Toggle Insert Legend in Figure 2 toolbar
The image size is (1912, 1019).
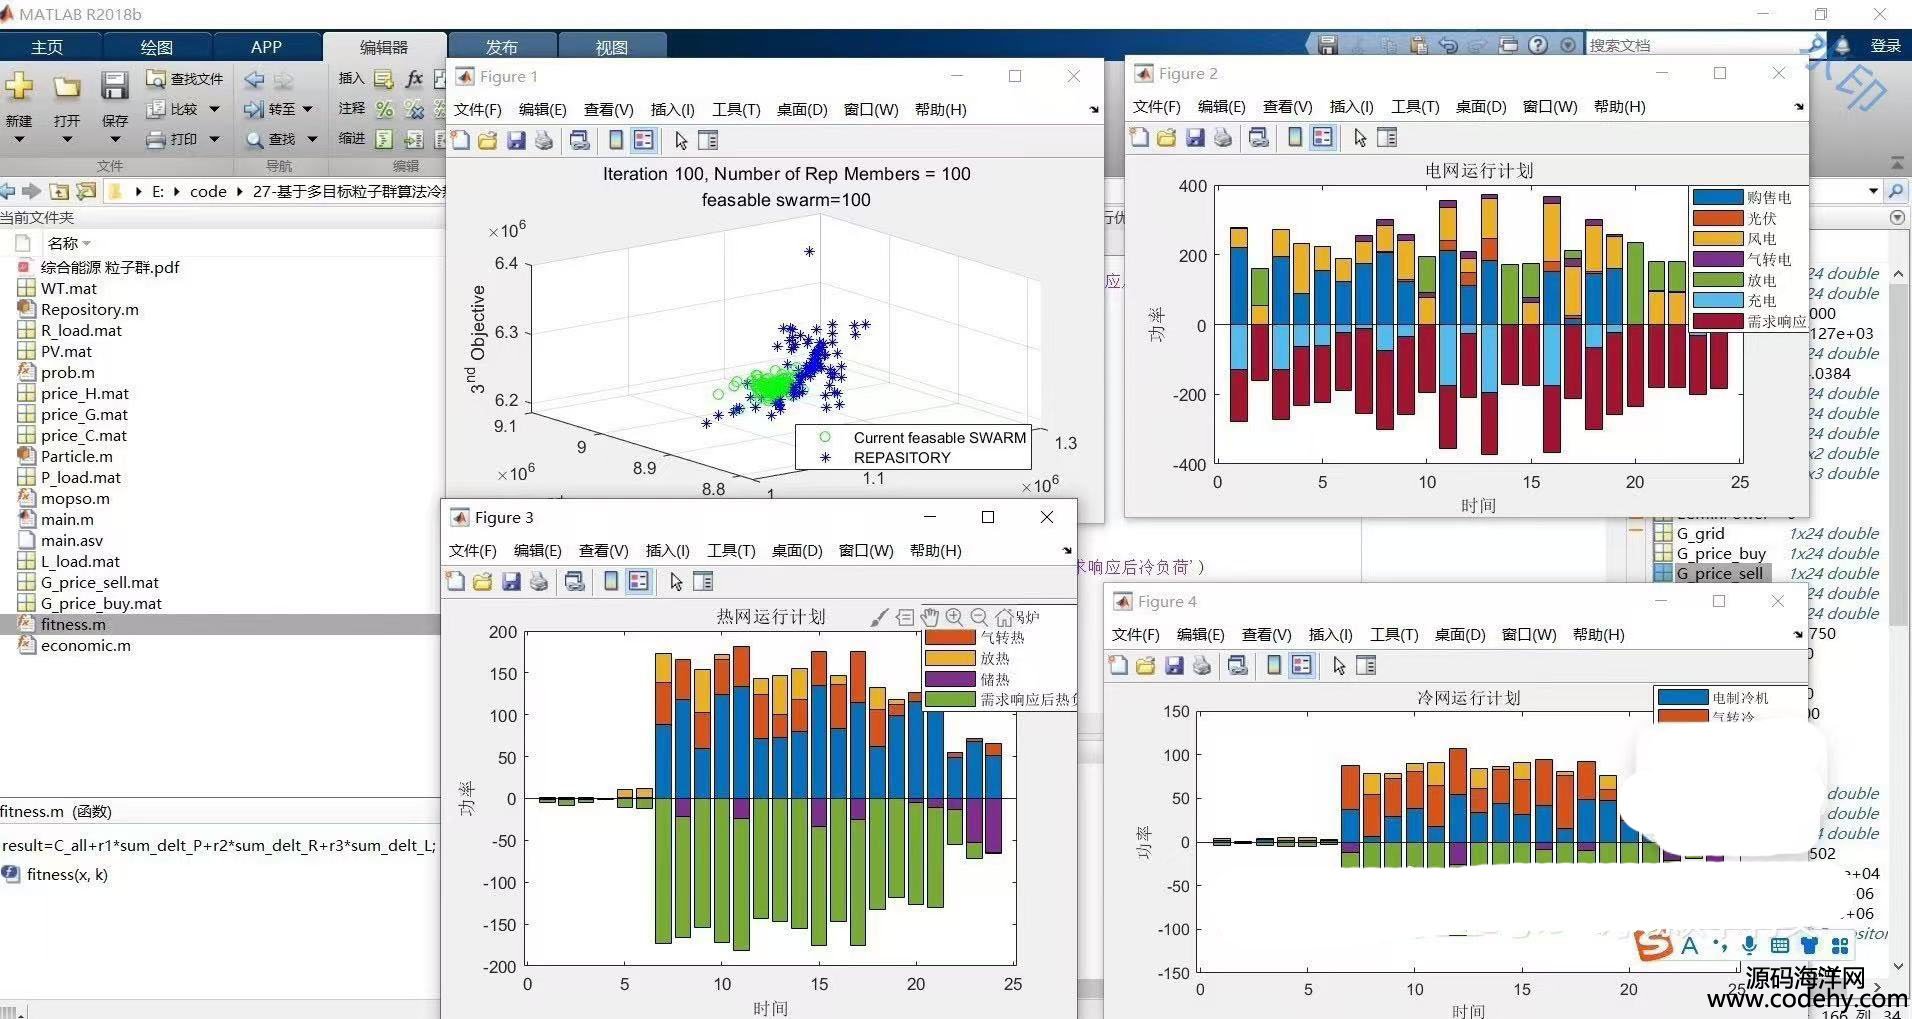1323,138
